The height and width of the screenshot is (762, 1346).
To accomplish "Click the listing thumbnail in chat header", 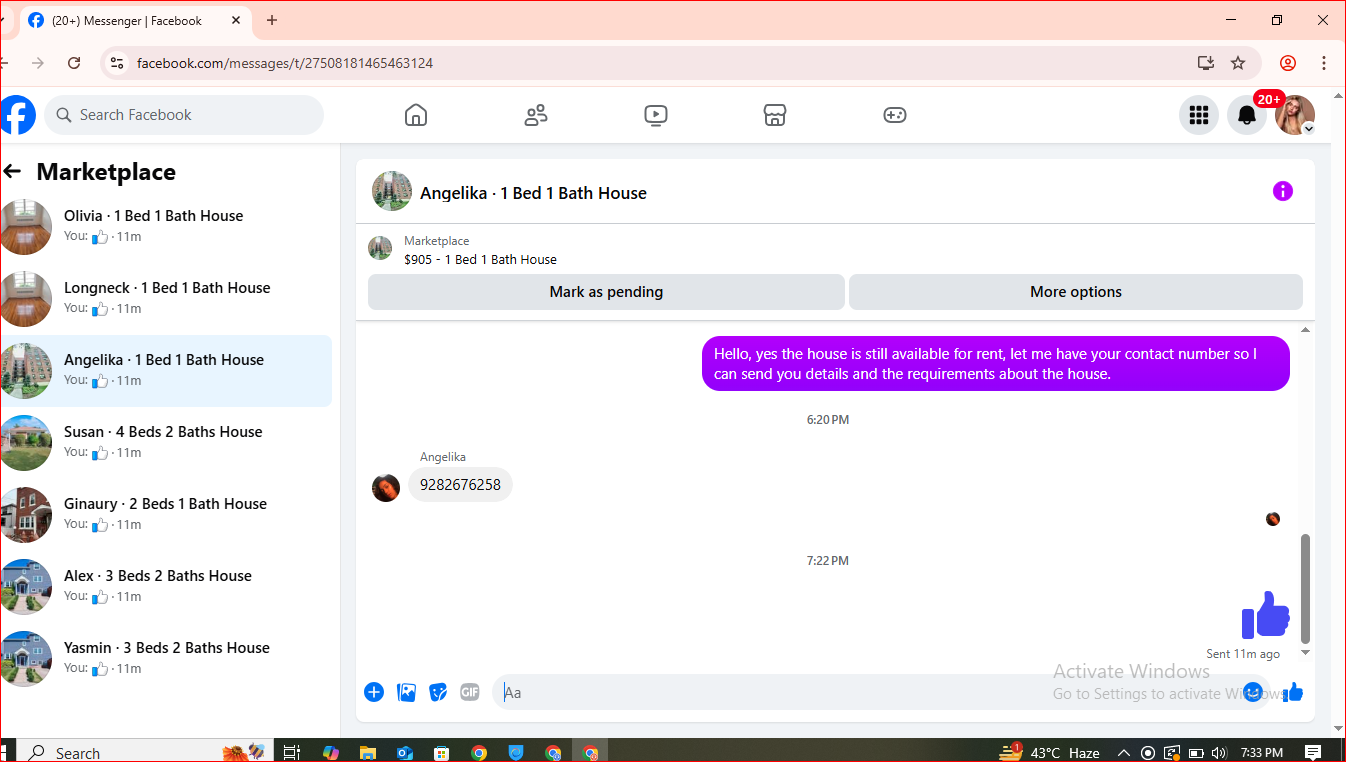I will 392,191.
